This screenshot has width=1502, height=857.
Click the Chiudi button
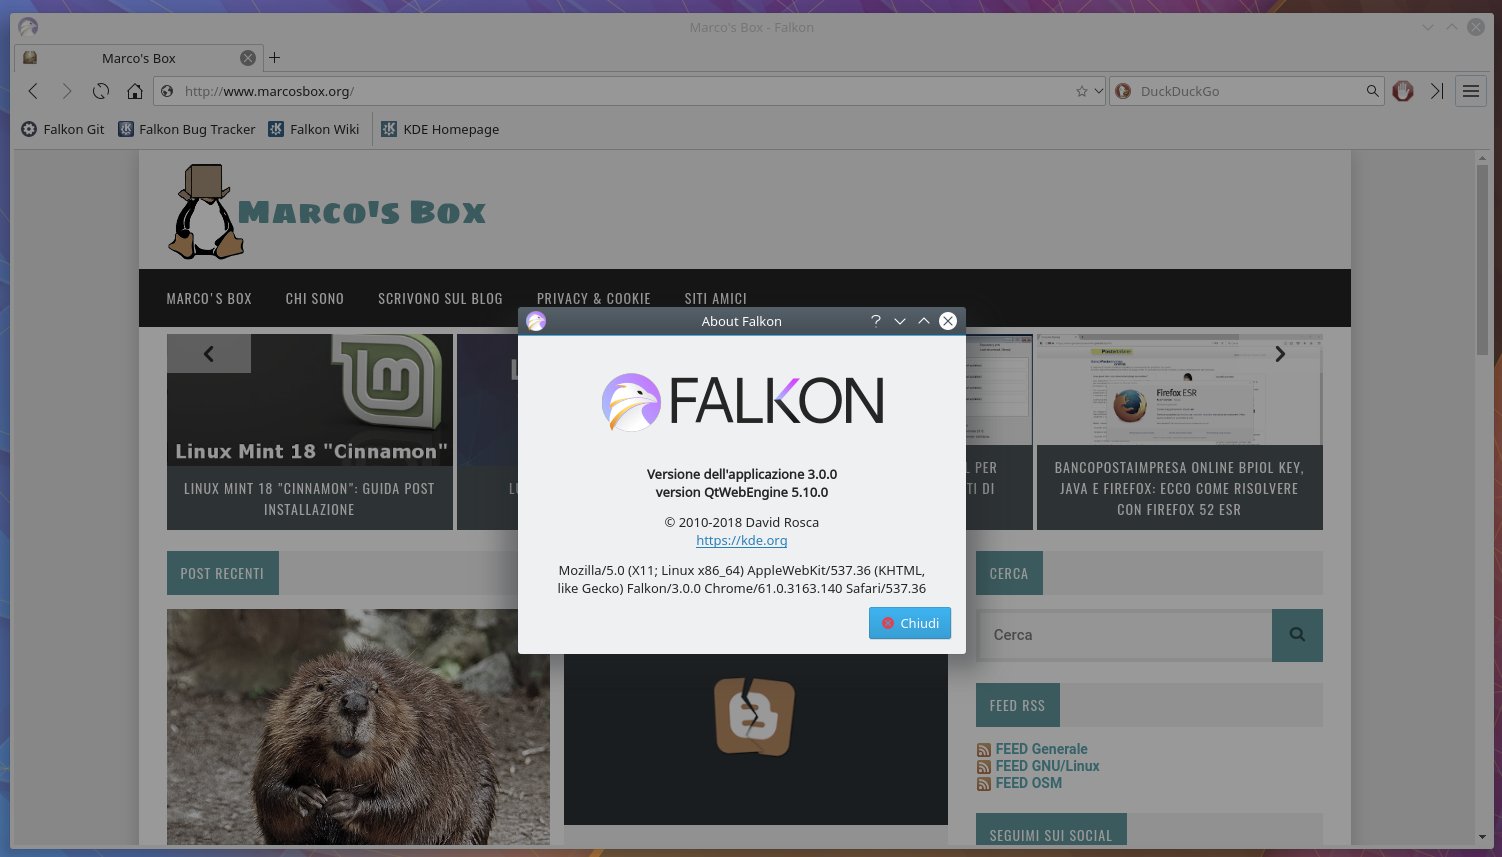[910, 623]
